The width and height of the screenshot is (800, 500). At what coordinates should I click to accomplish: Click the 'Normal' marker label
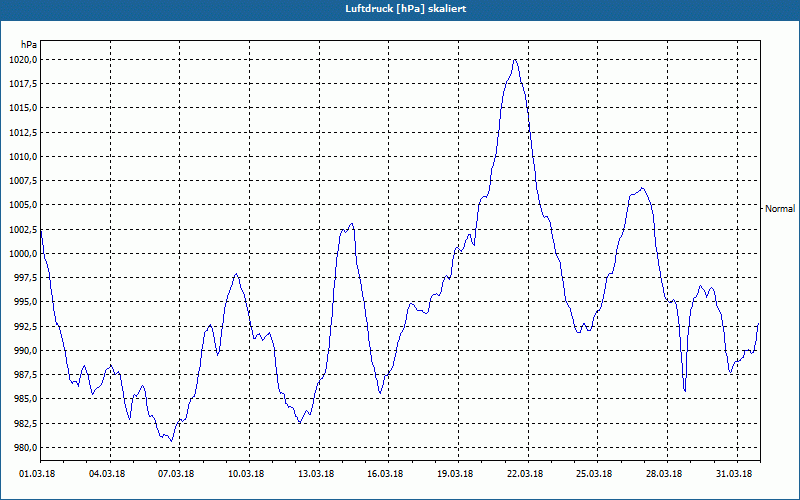point(780,209)
